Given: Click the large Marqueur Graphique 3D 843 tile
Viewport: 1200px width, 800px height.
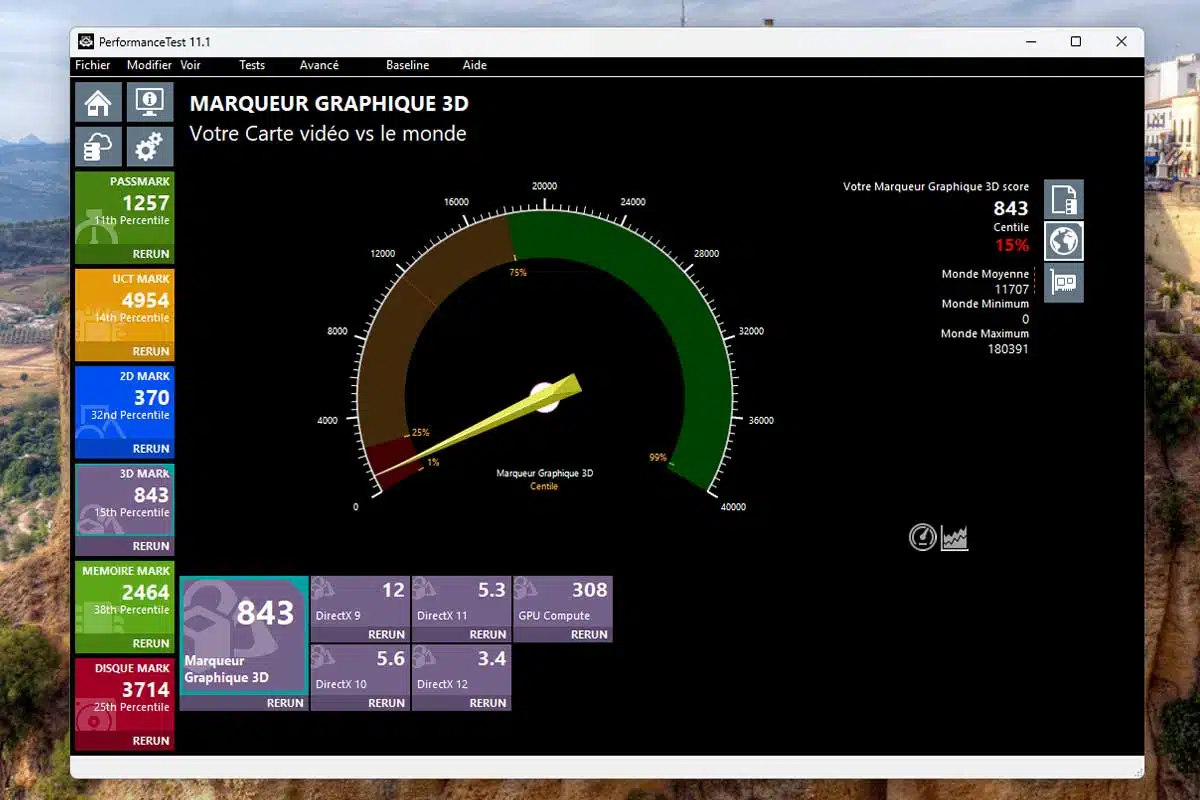Looking at the screenshot, I should (244, 635).
